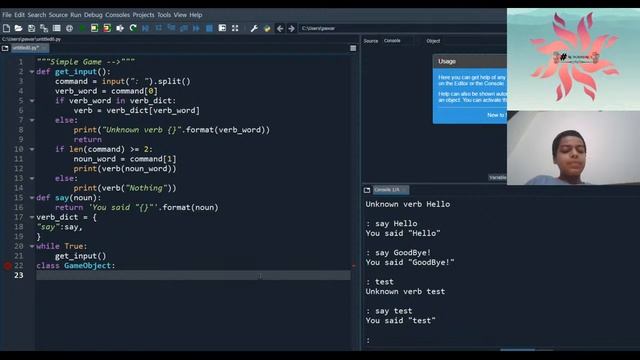This screenshot has width=640, height=360.
Task: Switch to Variable explorer pane tab
Action: pos(498,178)
